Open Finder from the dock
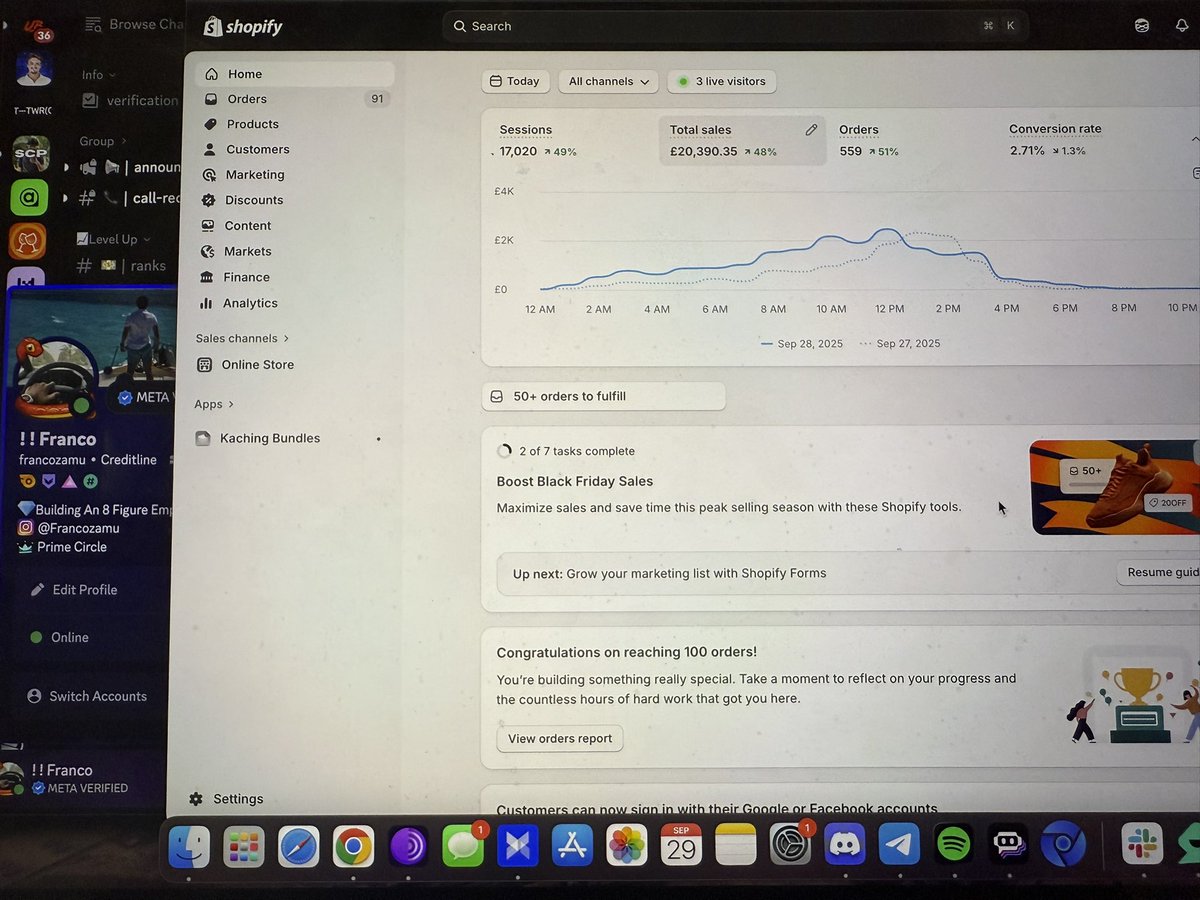1200x900 pixels. coord(189,846)
